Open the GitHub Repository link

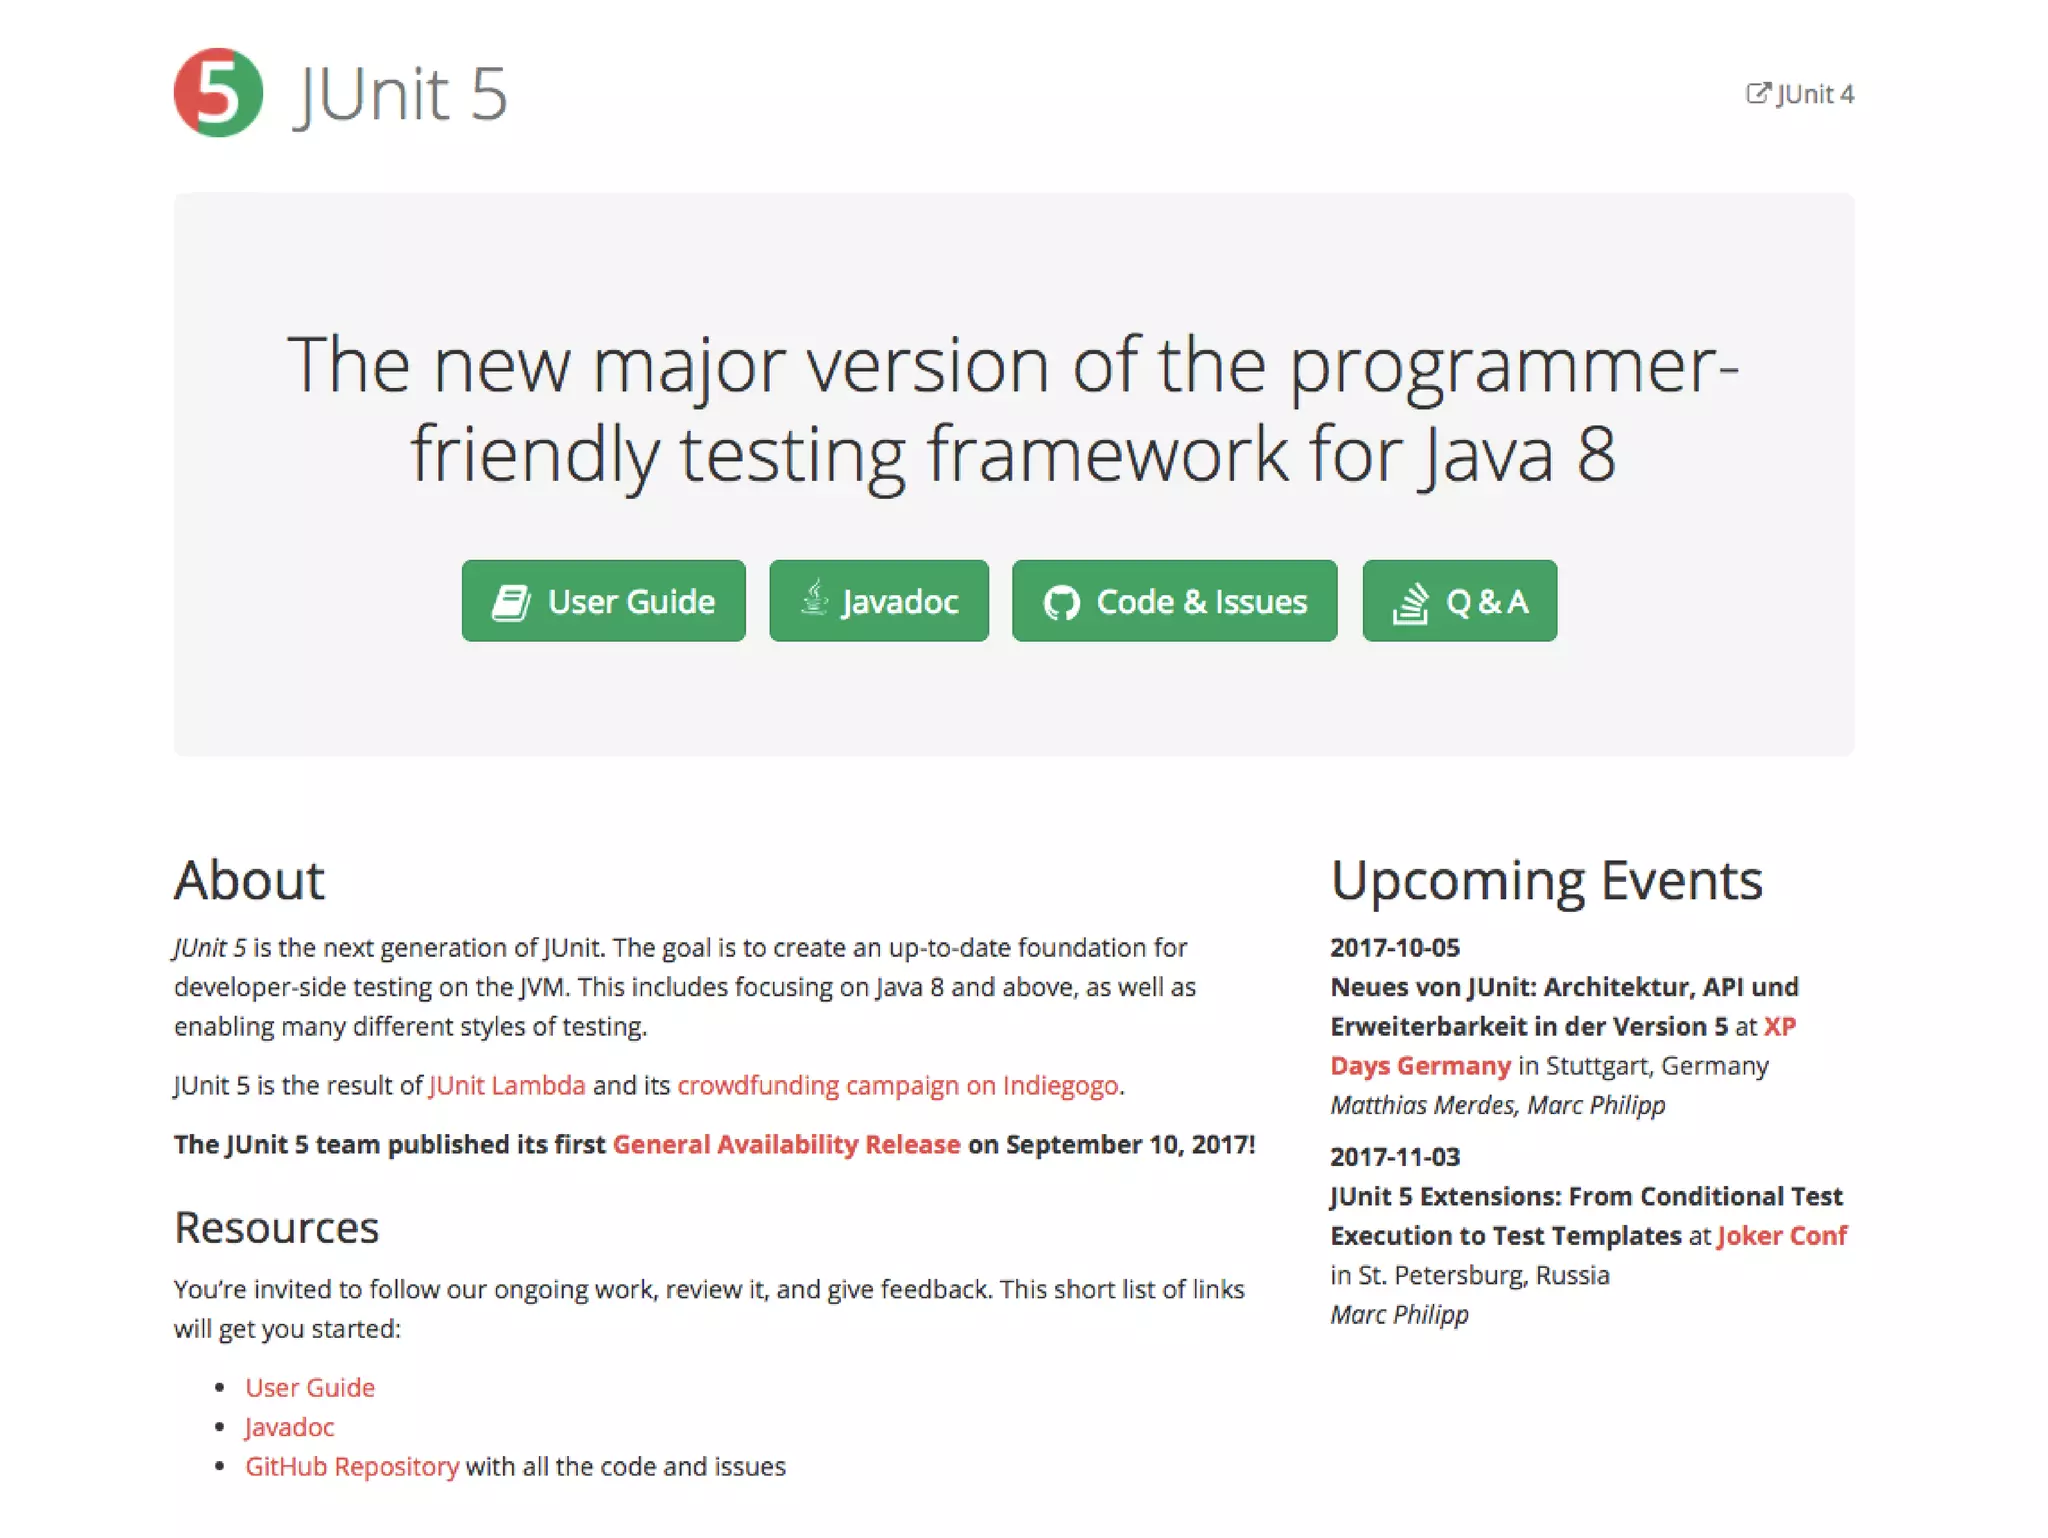pos(352,1466)
